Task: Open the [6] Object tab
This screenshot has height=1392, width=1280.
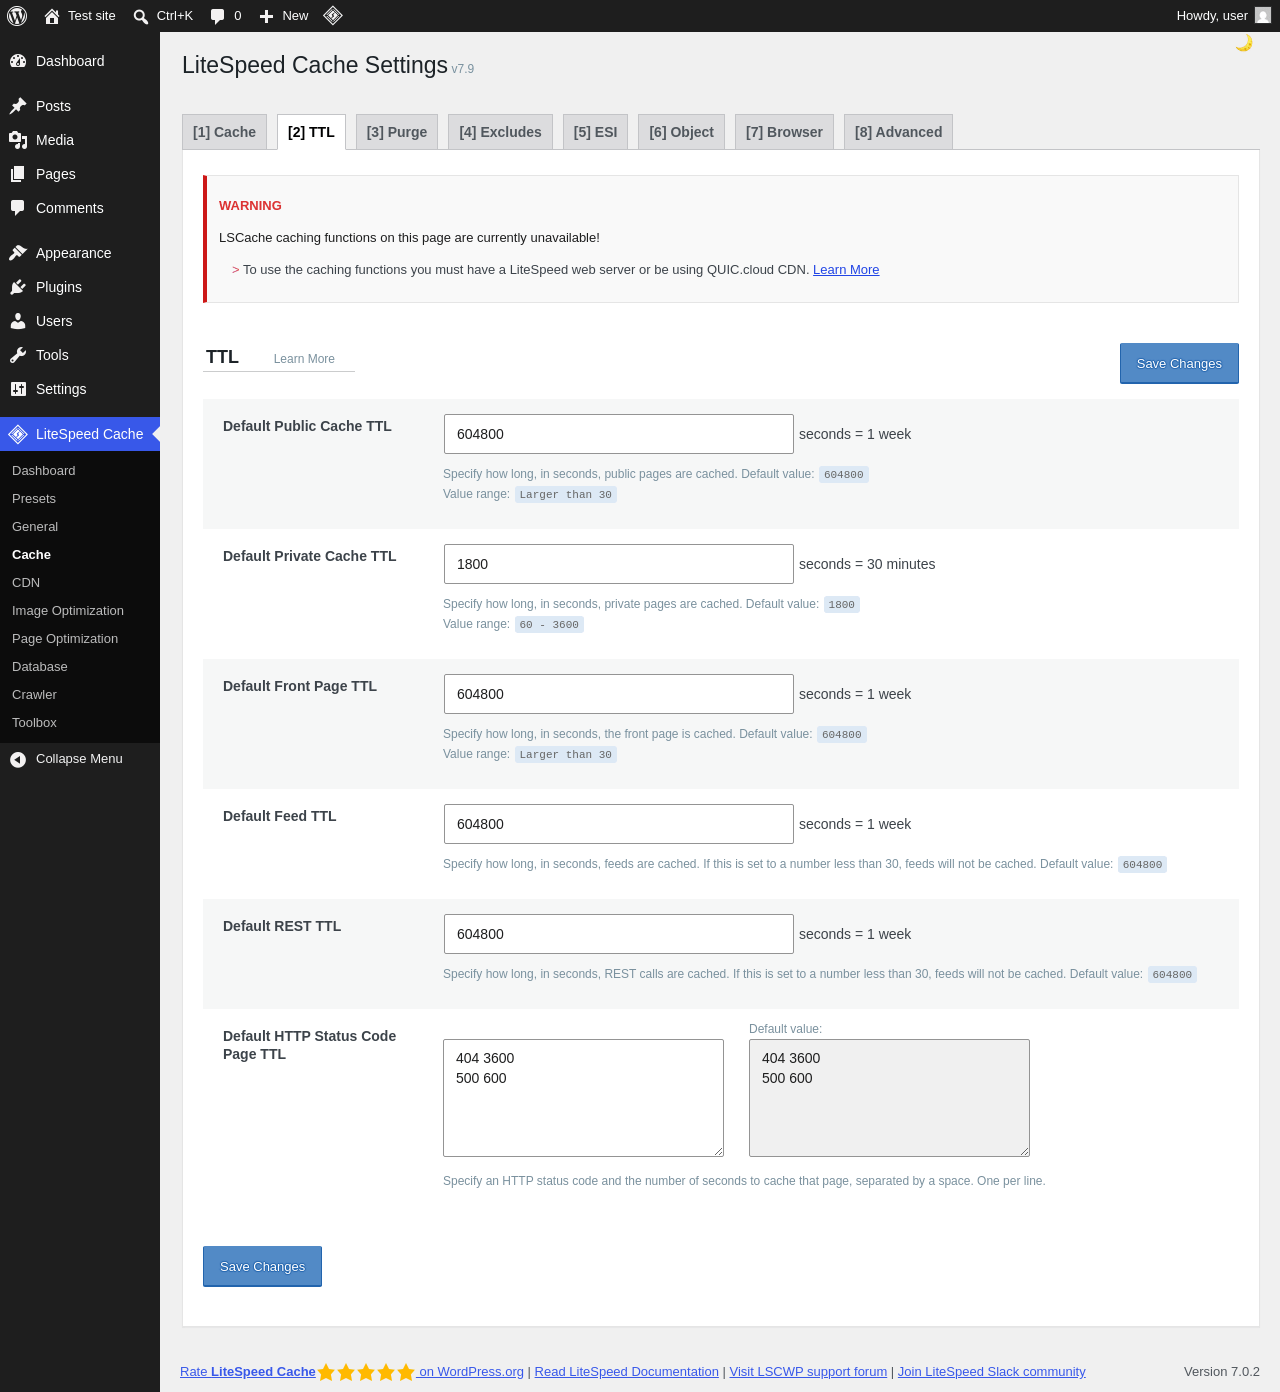Action: tap(681, 132)
